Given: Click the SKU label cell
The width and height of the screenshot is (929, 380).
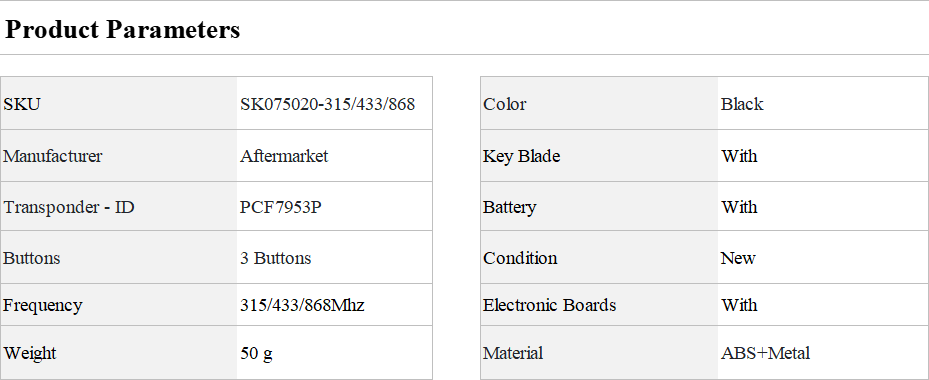Looking at the screenshot, I should (x=118, y=104).
